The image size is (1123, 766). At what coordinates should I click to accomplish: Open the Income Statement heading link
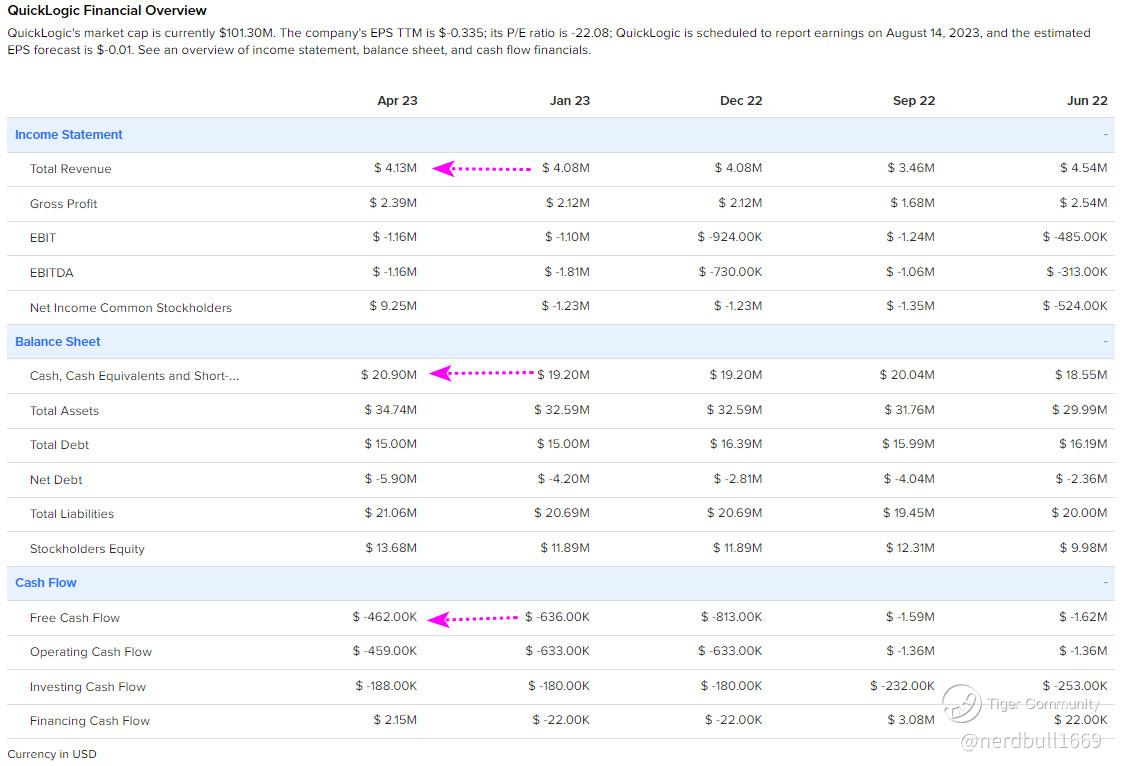click(x=69, y=135)
